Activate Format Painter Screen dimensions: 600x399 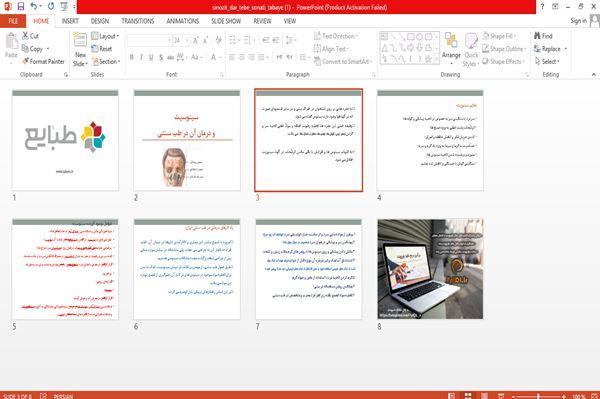pyautogui.click(x=43, y=61)
